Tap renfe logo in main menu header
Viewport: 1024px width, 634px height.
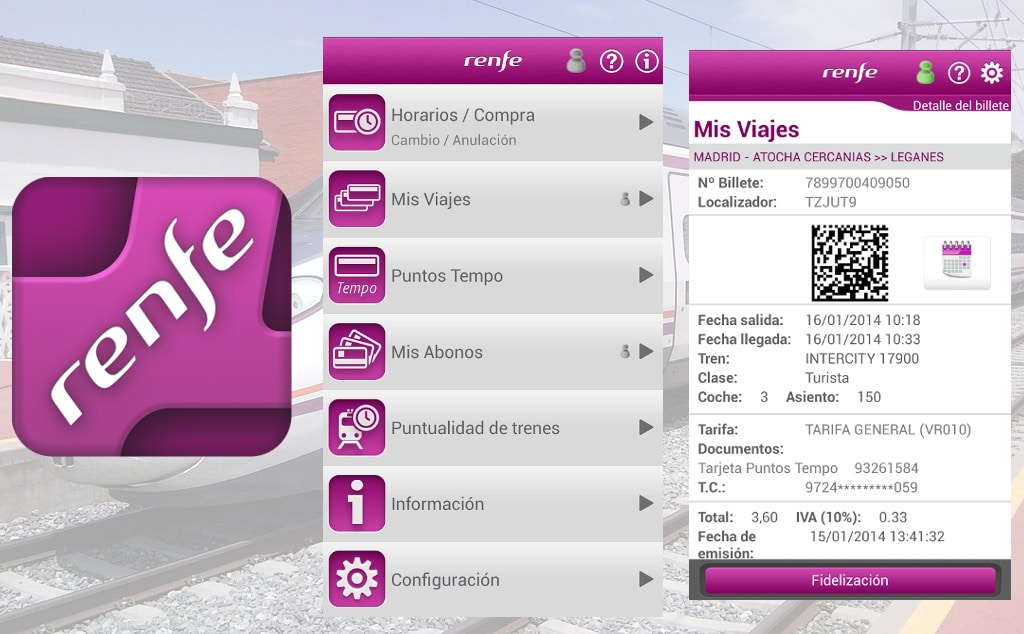493,61
